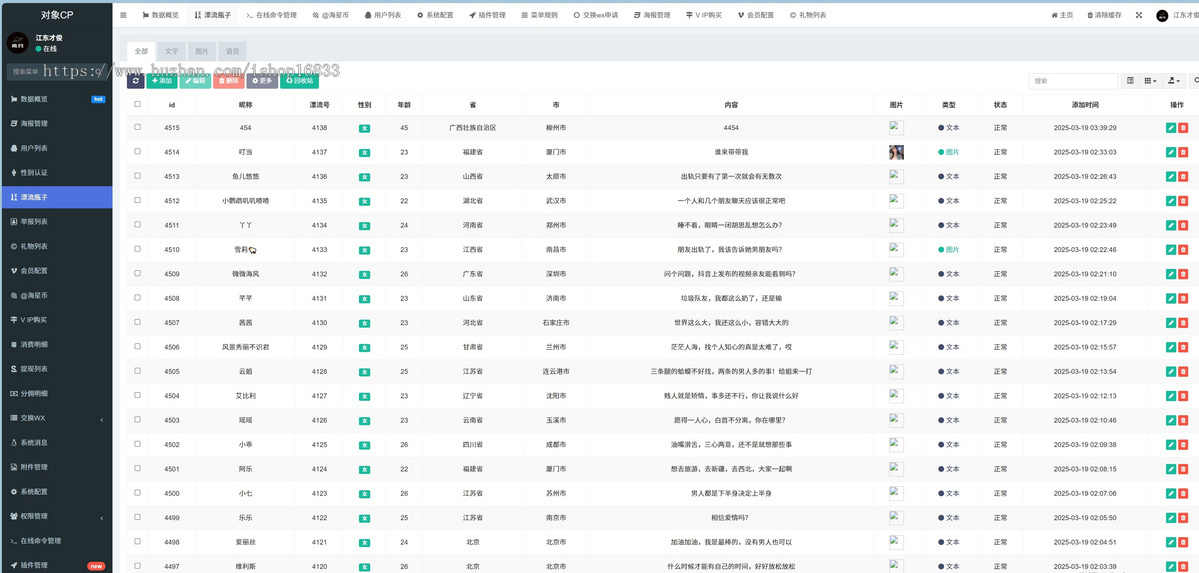1199x573 pixels.
Task: Click the 回收站 button
Action: [x=300, y=80]
